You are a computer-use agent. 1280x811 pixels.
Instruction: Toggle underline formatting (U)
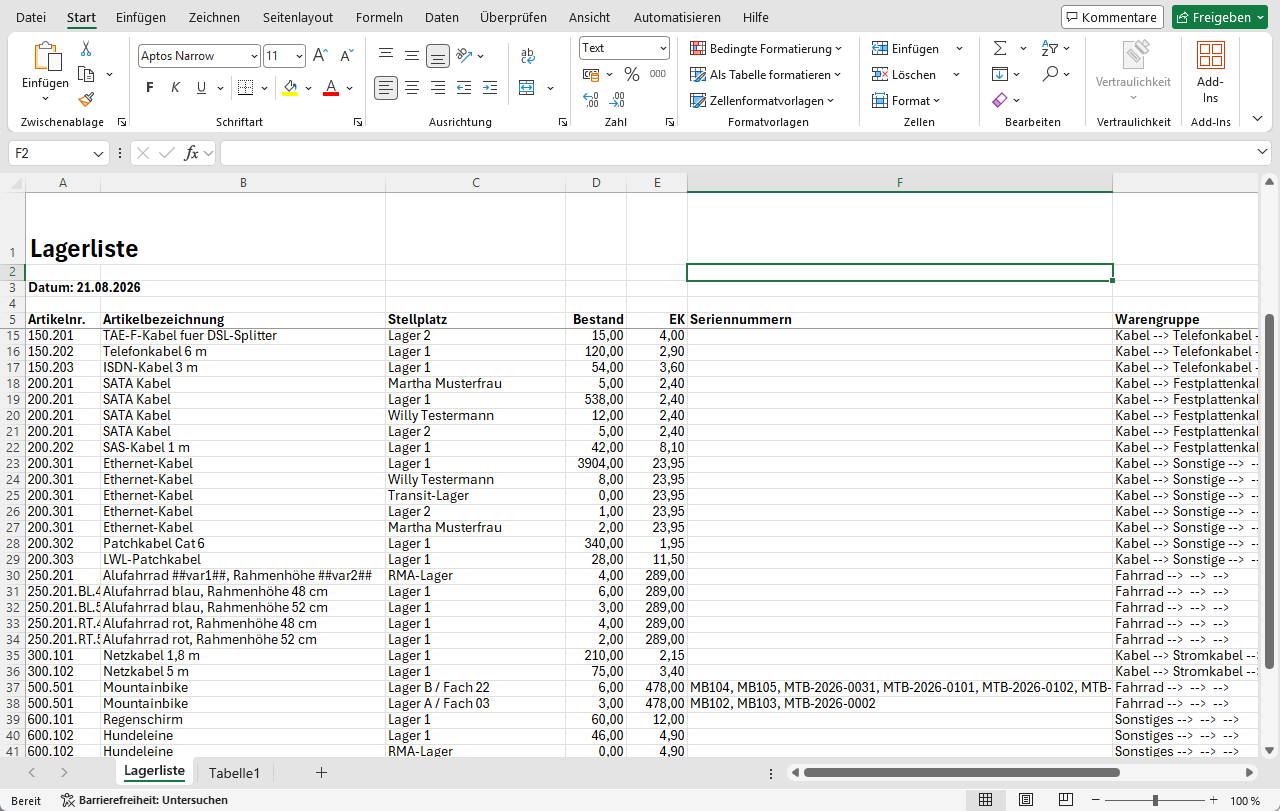pos(202,88)
